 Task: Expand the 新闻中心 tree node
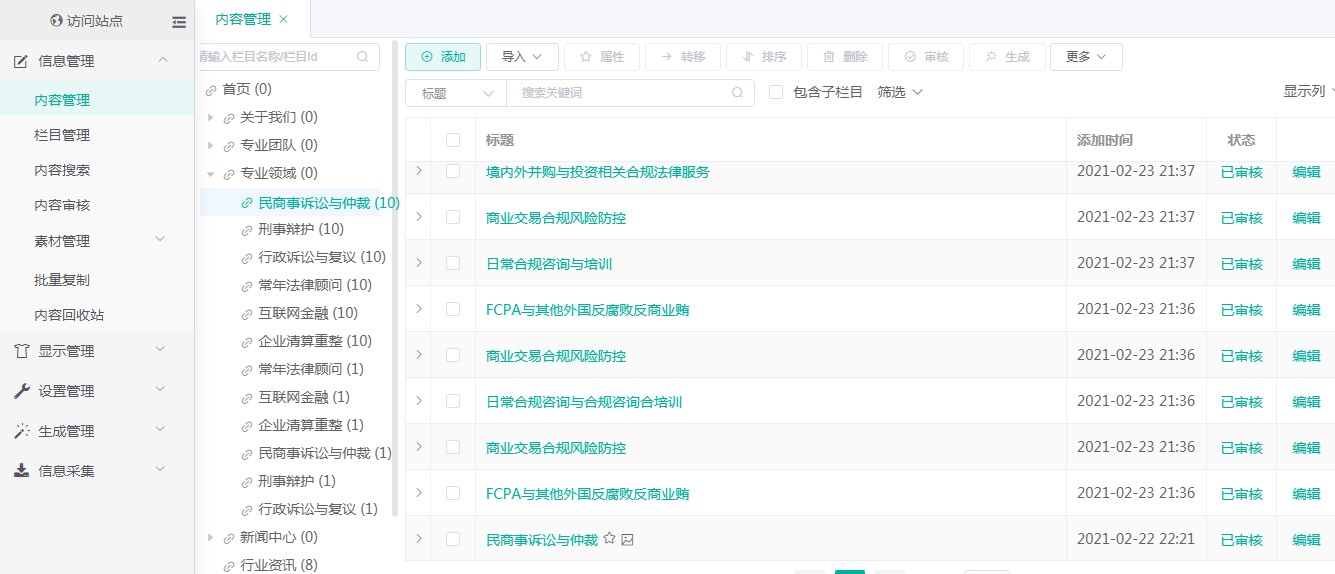211,537
